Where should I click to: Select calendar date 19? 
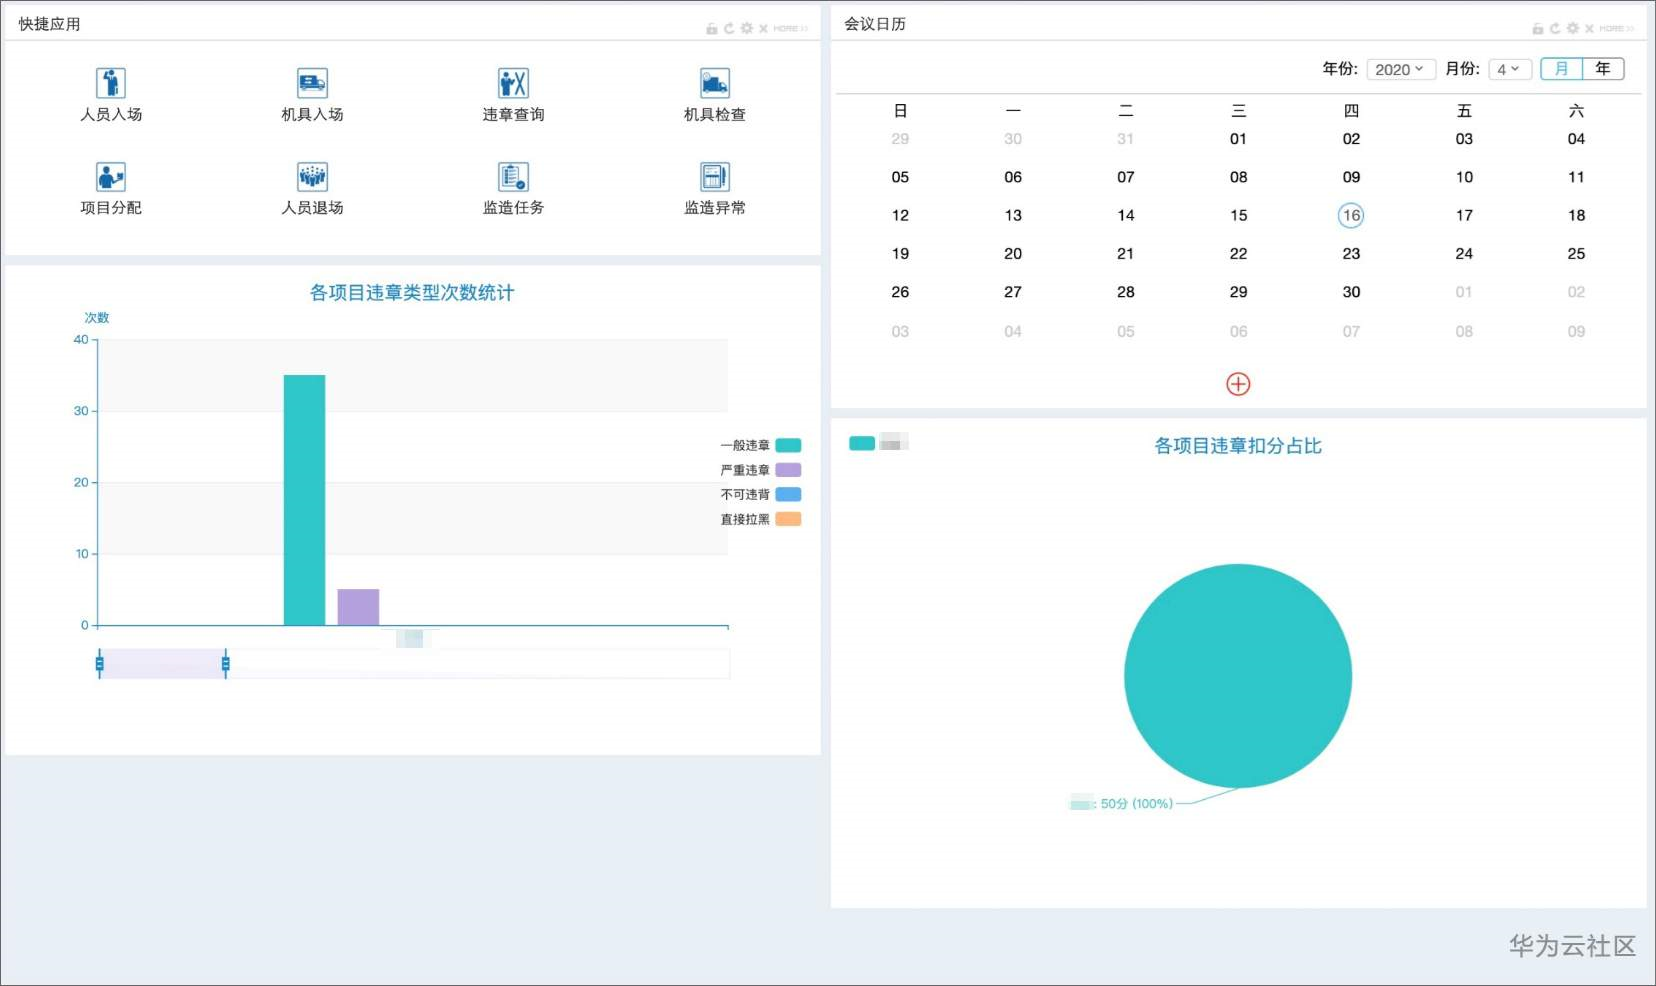(900, 254)
